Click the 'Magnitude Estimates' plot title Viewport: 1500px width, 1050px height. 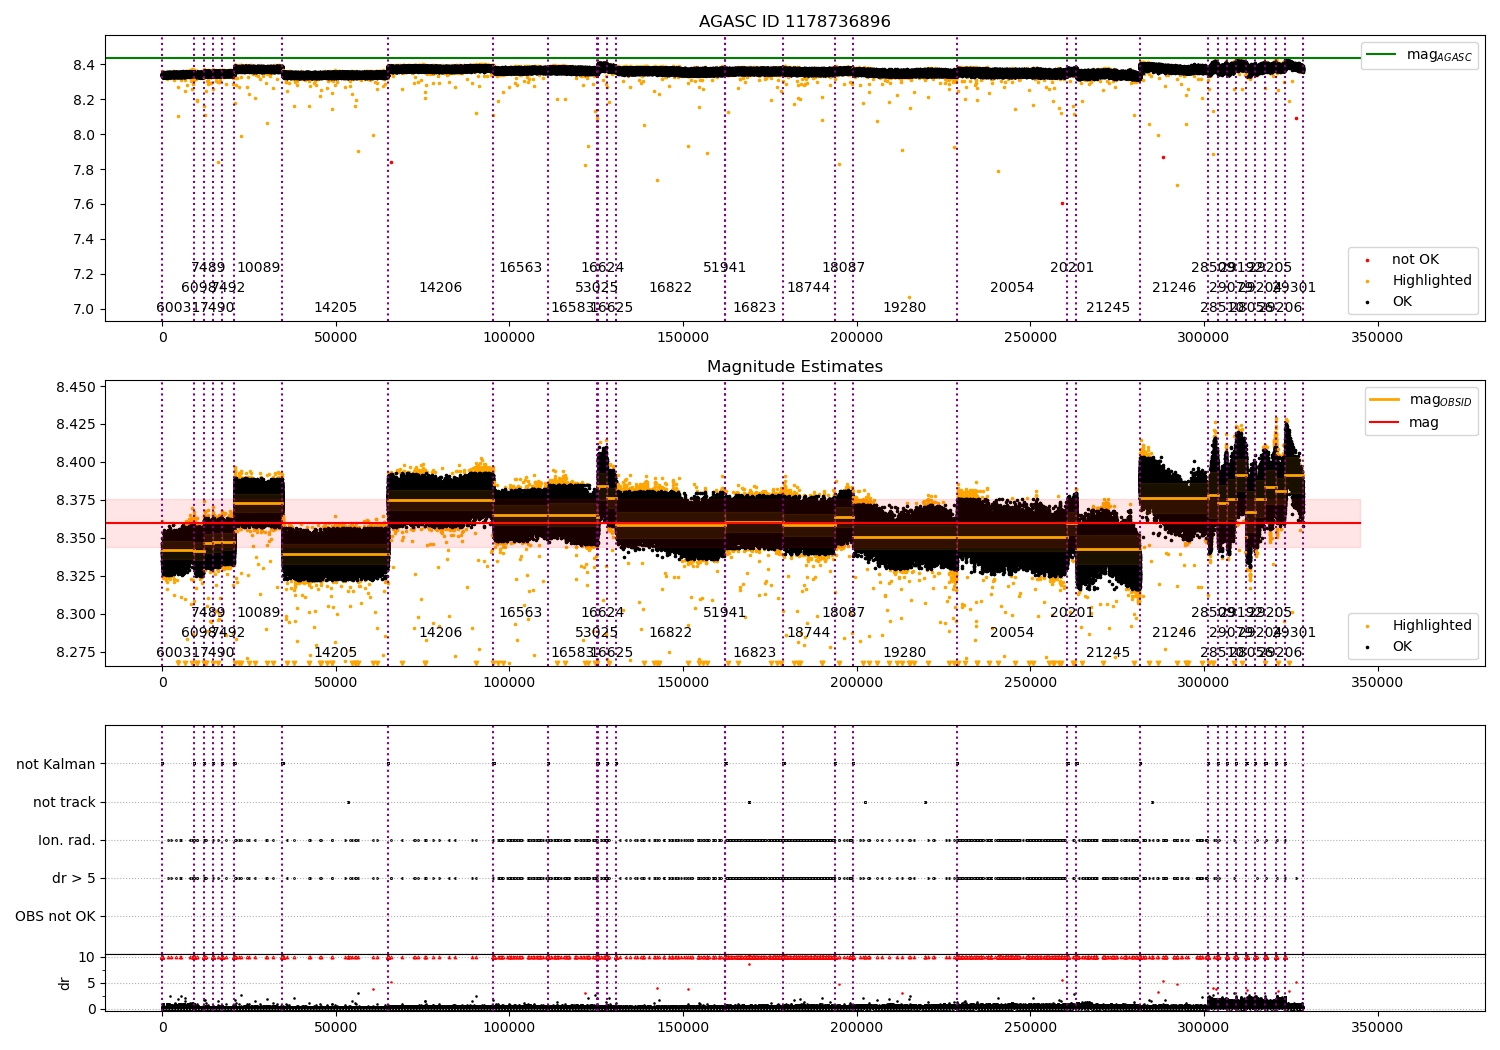pos(795,367)
